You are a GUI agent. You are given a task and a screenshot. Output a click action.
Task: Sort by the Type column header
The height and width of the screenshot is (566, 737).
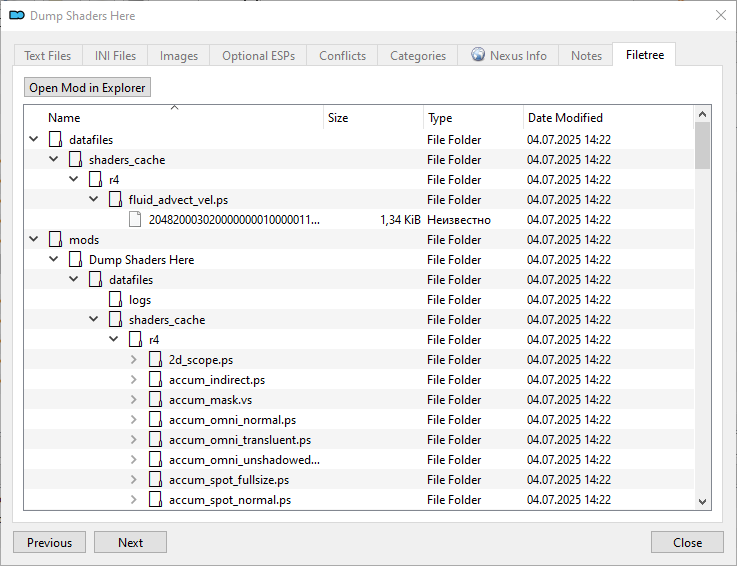click(473, 118)
